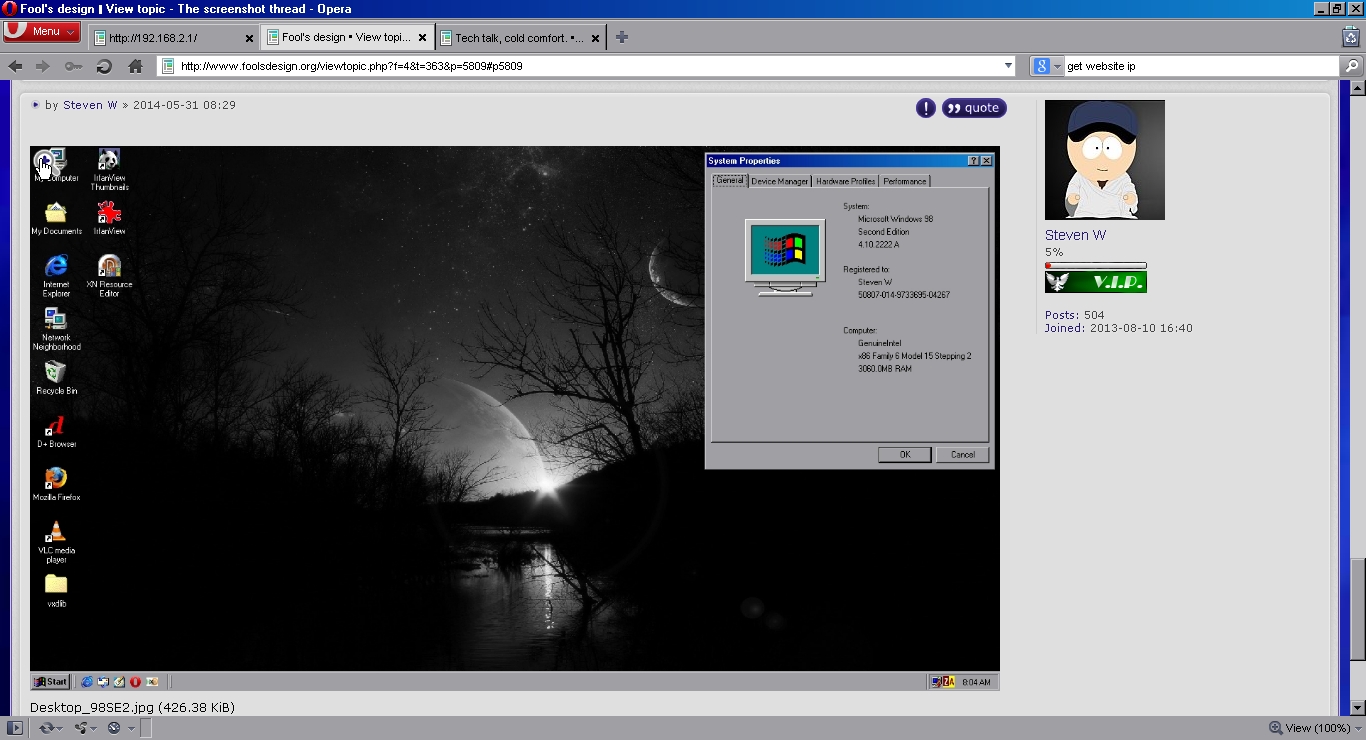Reload the current page
The height and width of the screenshot is (740, 1366).
click(104, 66)
